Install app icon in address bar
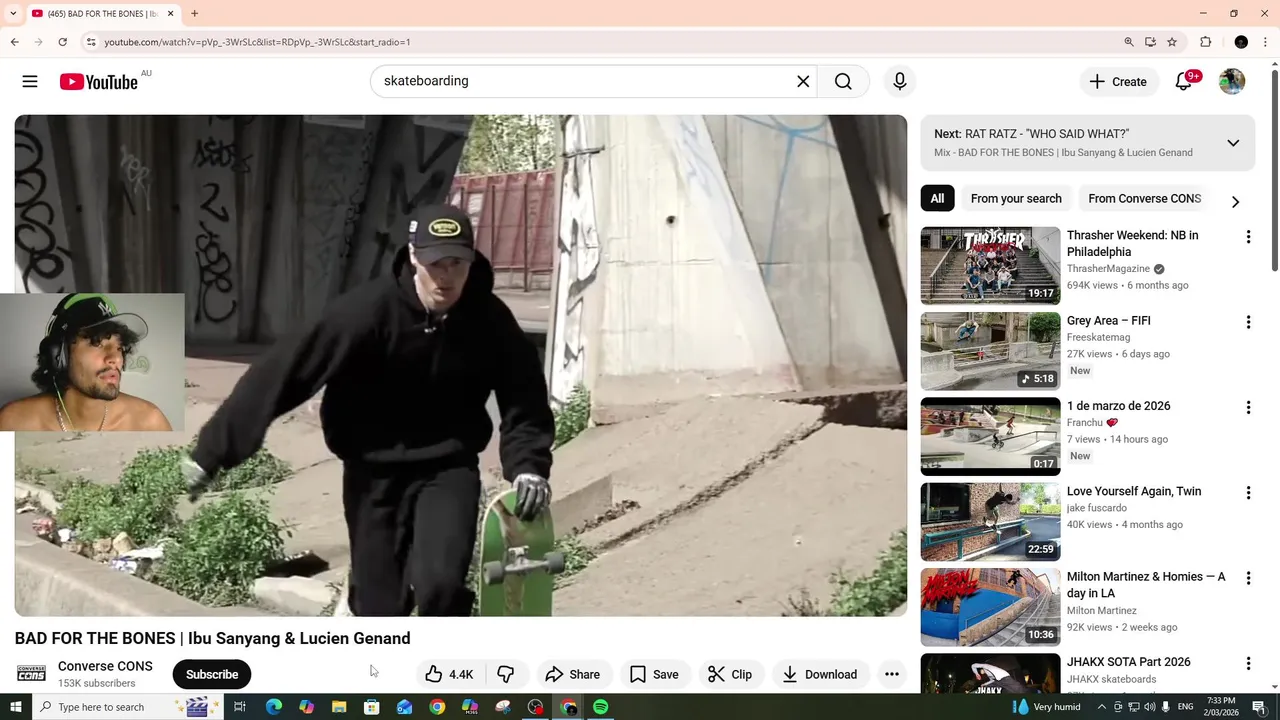Image resolution: width=1280 pixels, height=720 pixels. click(x=1150, y=42)
